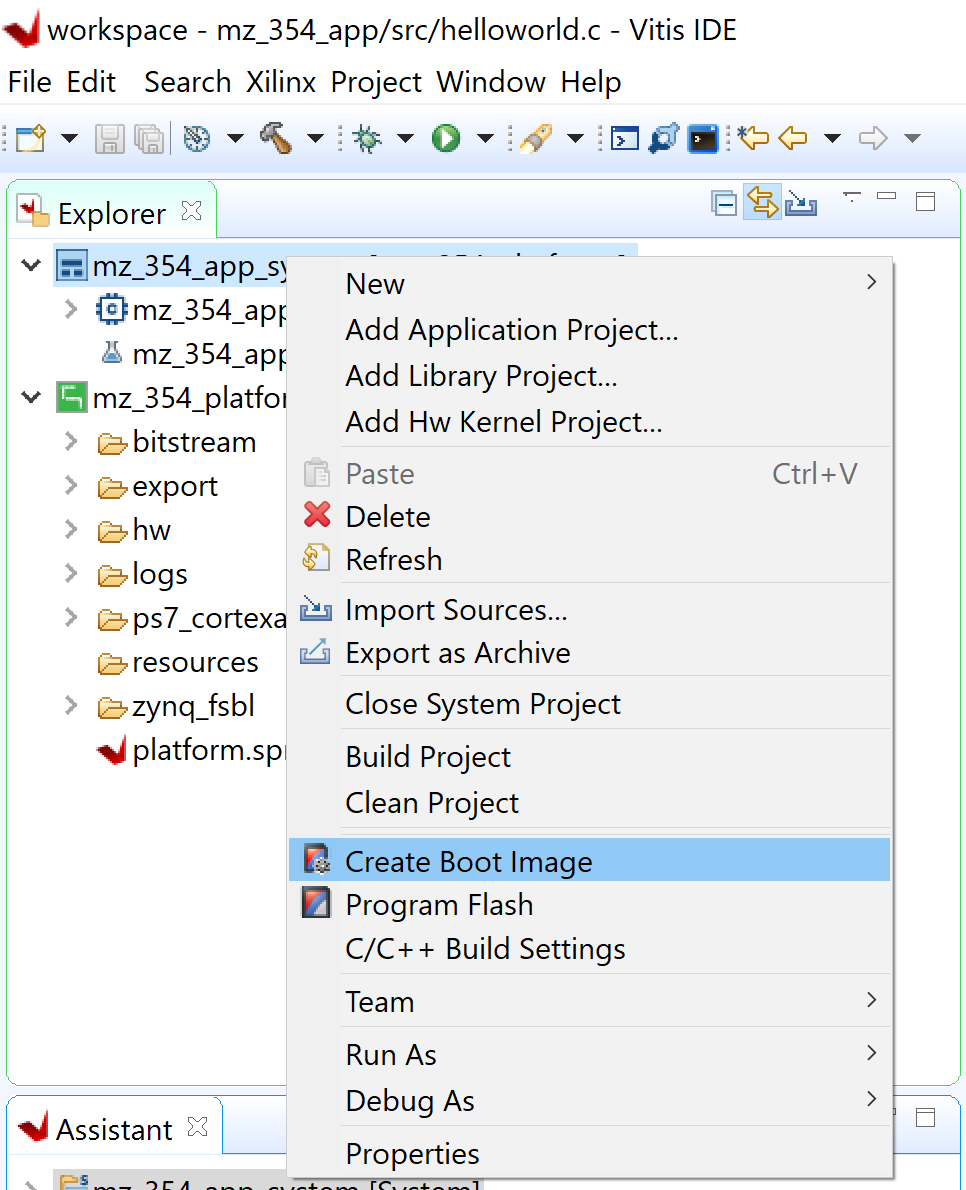The image size is (966, 1190).
Task: Import sources using the Explorer import icon
Action: [800, 202]
